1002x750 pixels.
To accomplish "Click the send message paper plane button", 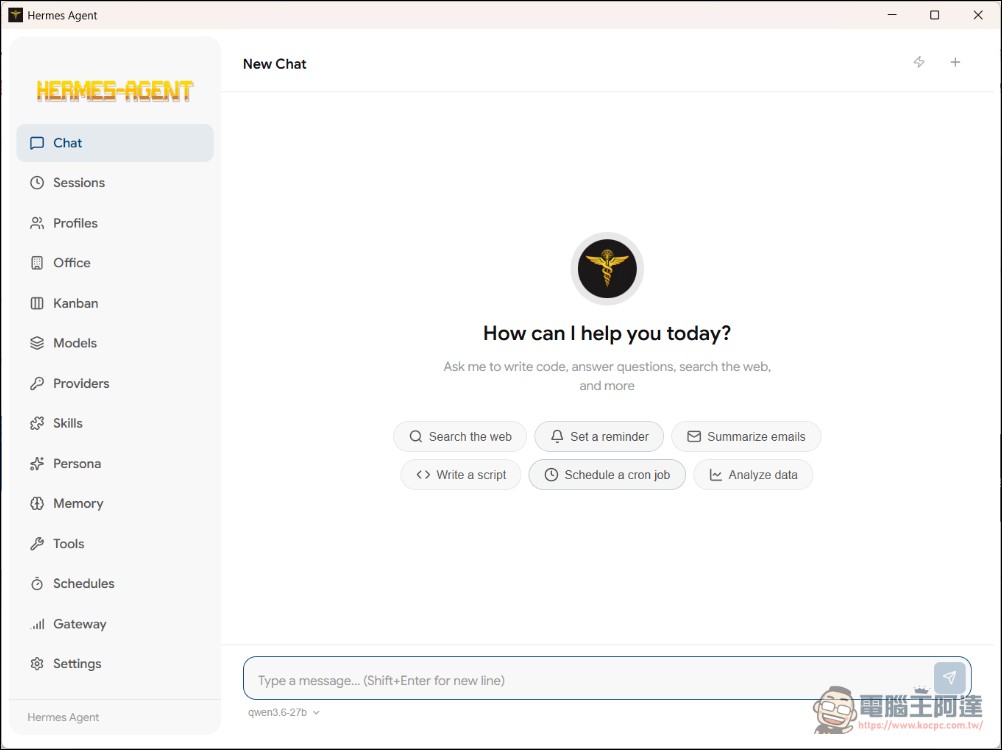I will (x=949, y=678).
